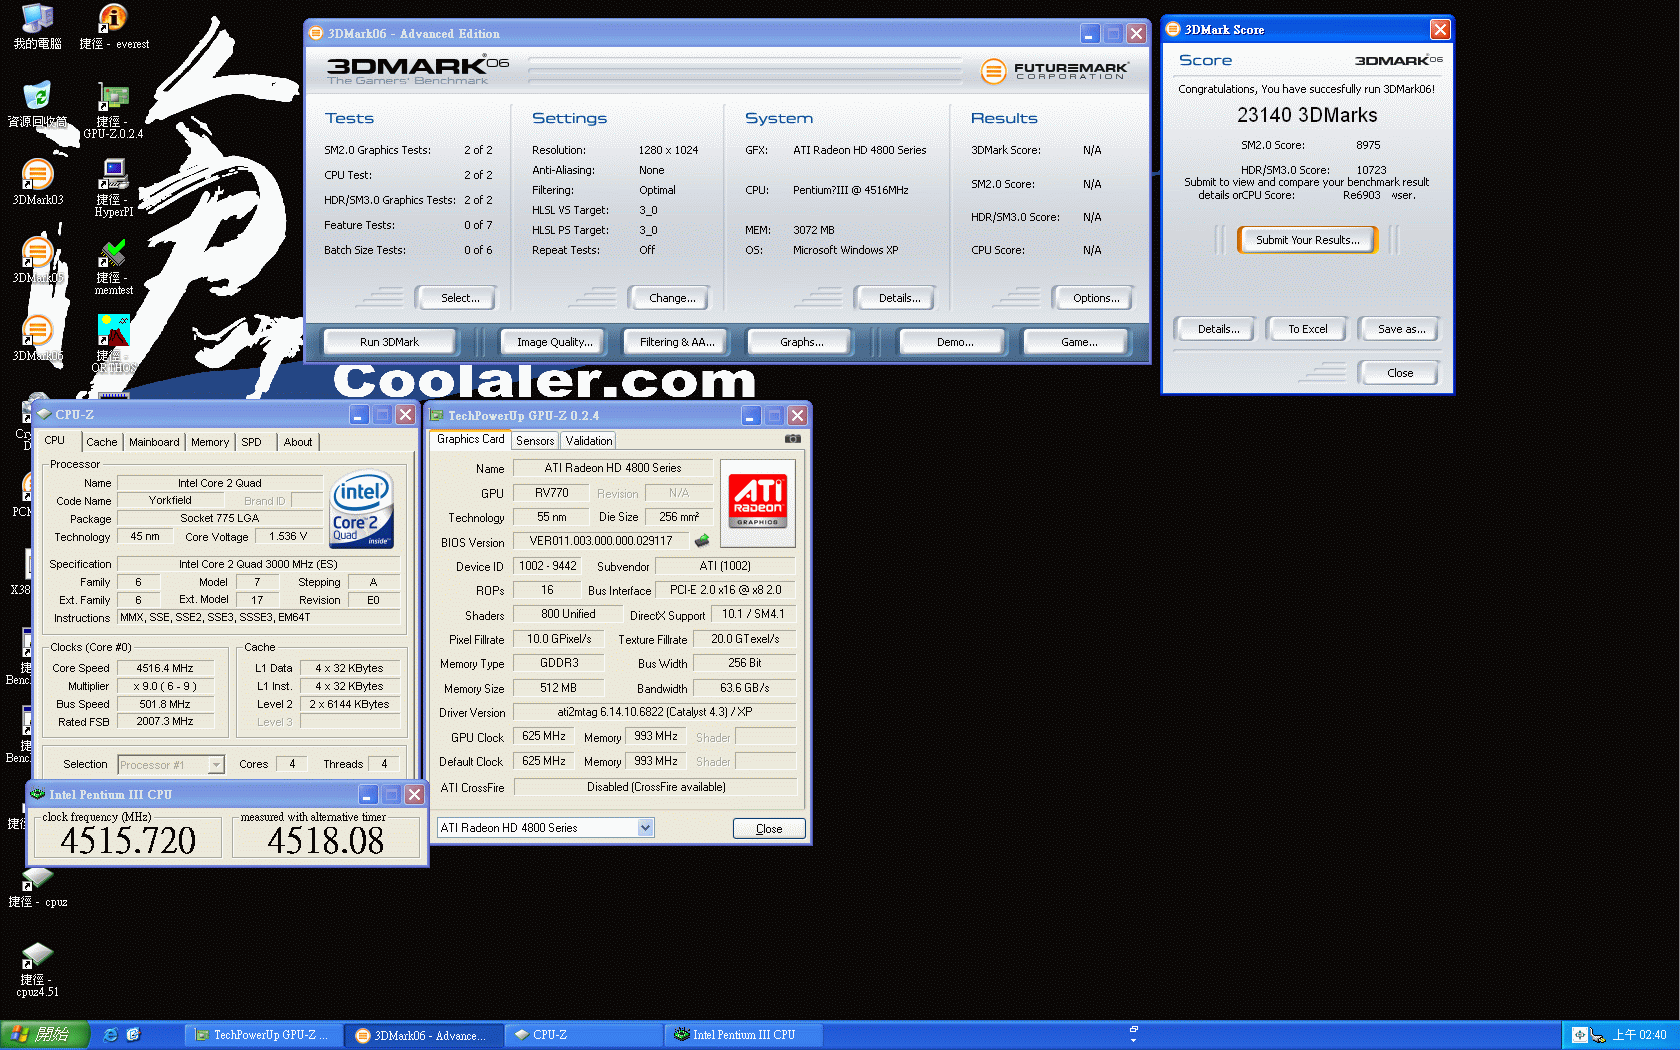1680x1050 pixels.
Task: Open the Windows Start button
Action: coord(44,1035)
